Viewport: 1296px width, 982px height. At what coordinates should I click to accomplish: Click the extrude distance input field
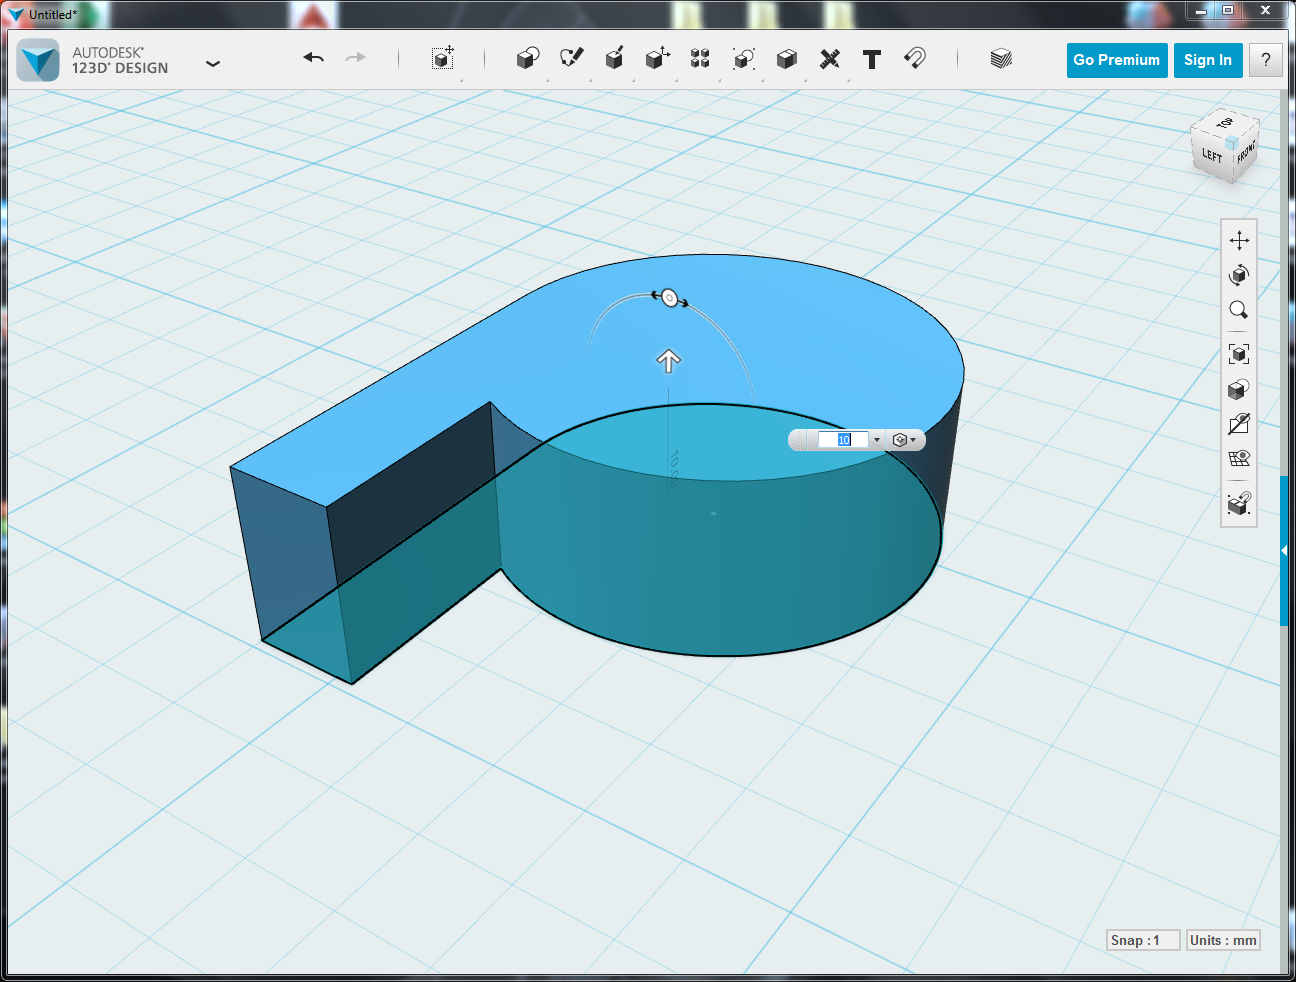[x=842, y=440]
